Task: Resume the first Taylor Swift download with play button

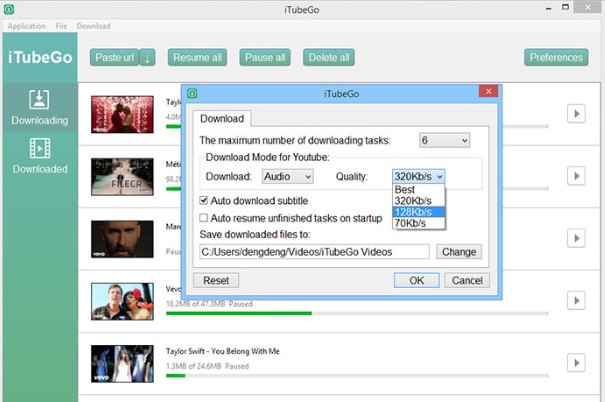Action: [x=576, y=114]
